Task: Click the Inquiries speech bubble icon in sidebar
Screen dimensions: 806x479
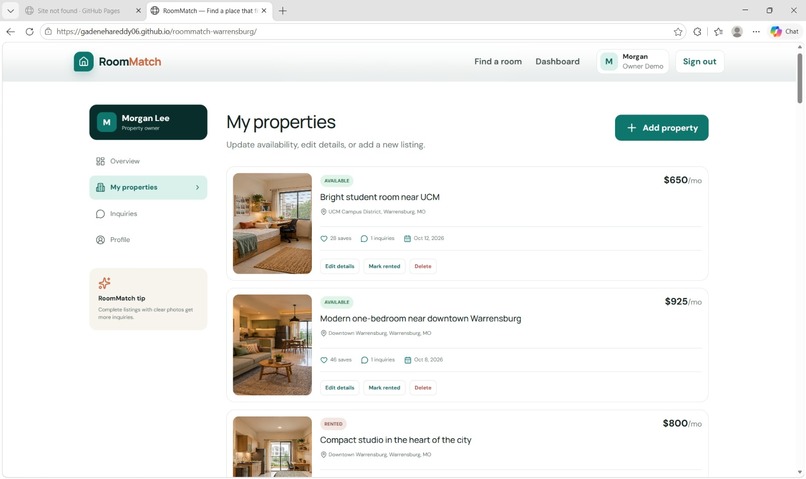Action: click(100, 214)
